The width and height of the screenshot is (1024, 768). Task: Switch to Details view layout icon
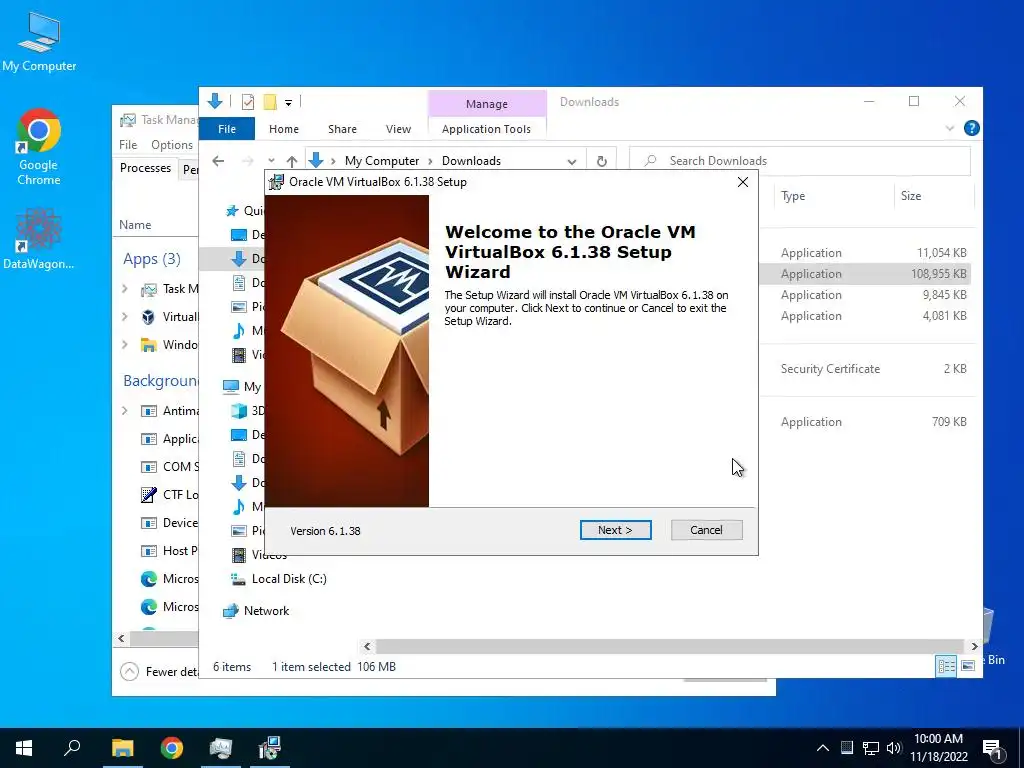point(946,665)
